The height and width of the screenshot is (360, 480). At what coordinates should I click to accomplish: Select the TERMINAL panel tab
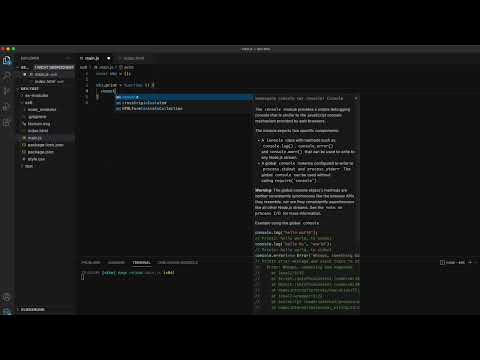click(141, 263)
